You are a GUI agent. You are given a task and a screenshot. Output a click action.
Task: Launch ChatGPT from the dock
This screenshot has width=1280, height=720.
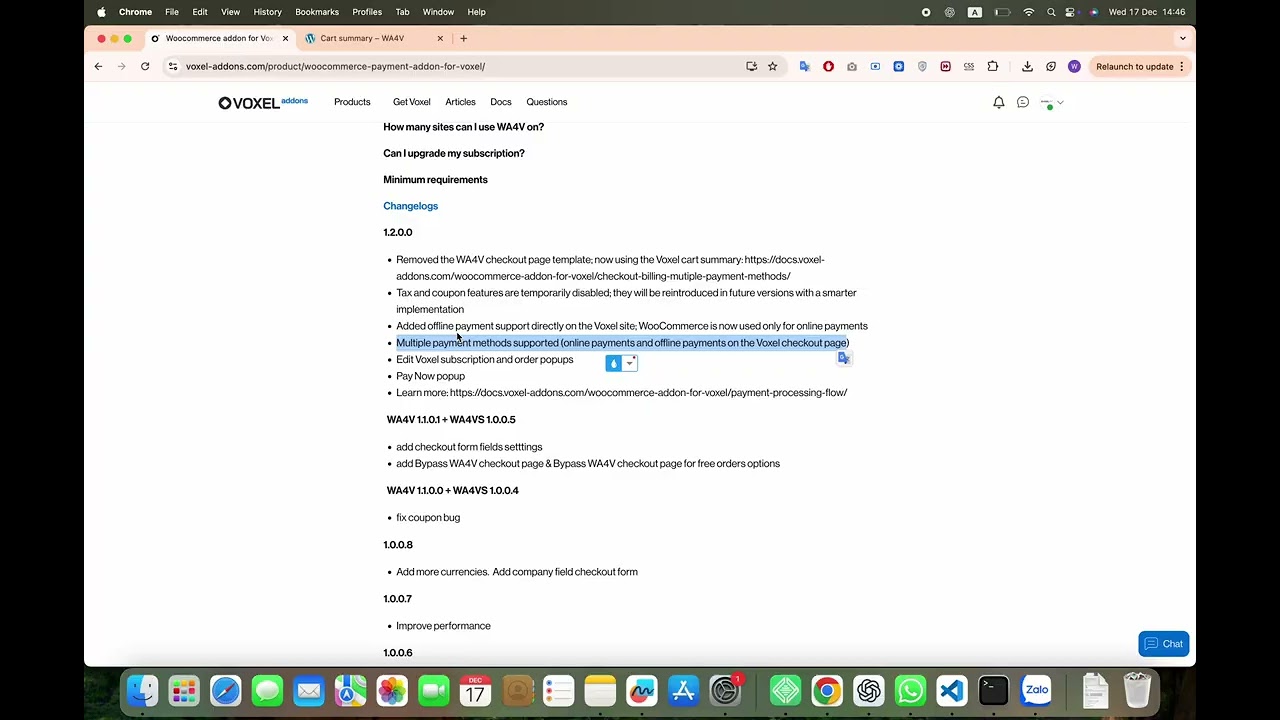tap(868, 690)
